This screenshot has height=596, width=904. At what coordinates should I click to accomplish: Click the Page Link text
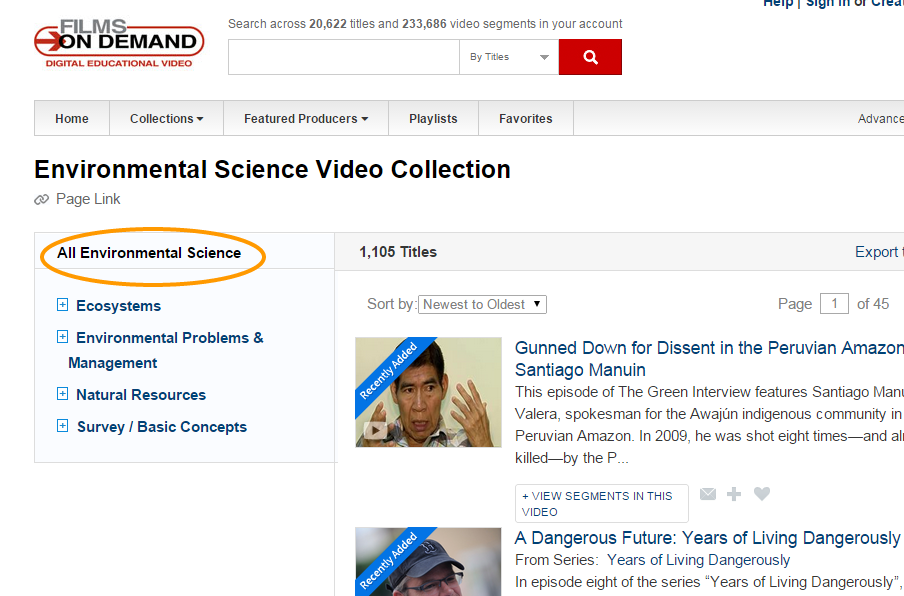[x=88, y=199]
